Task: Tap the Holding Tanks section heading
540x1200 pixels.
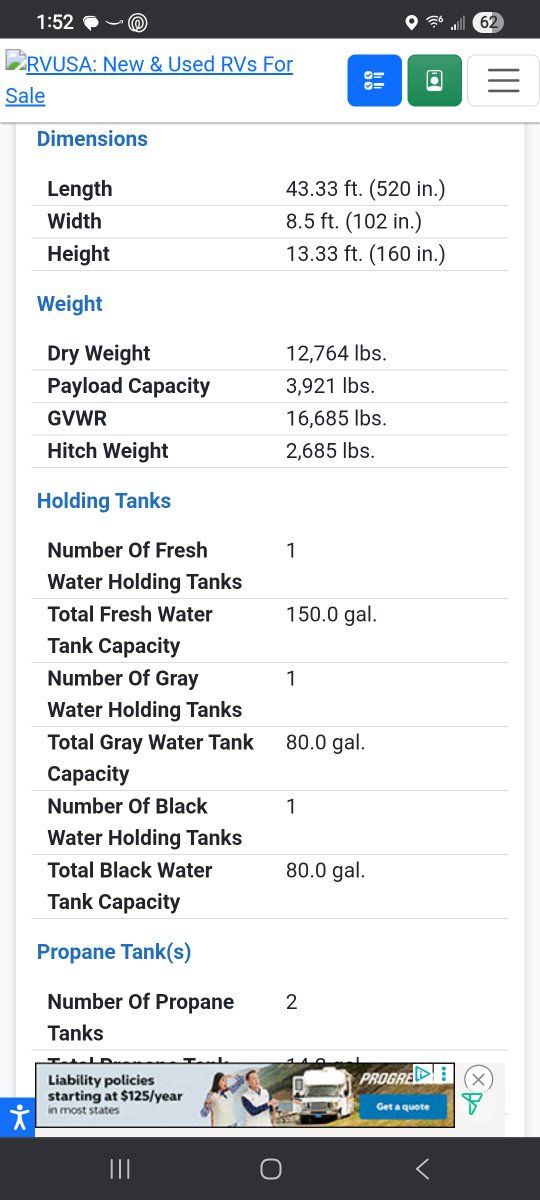Action: (104, 501)
